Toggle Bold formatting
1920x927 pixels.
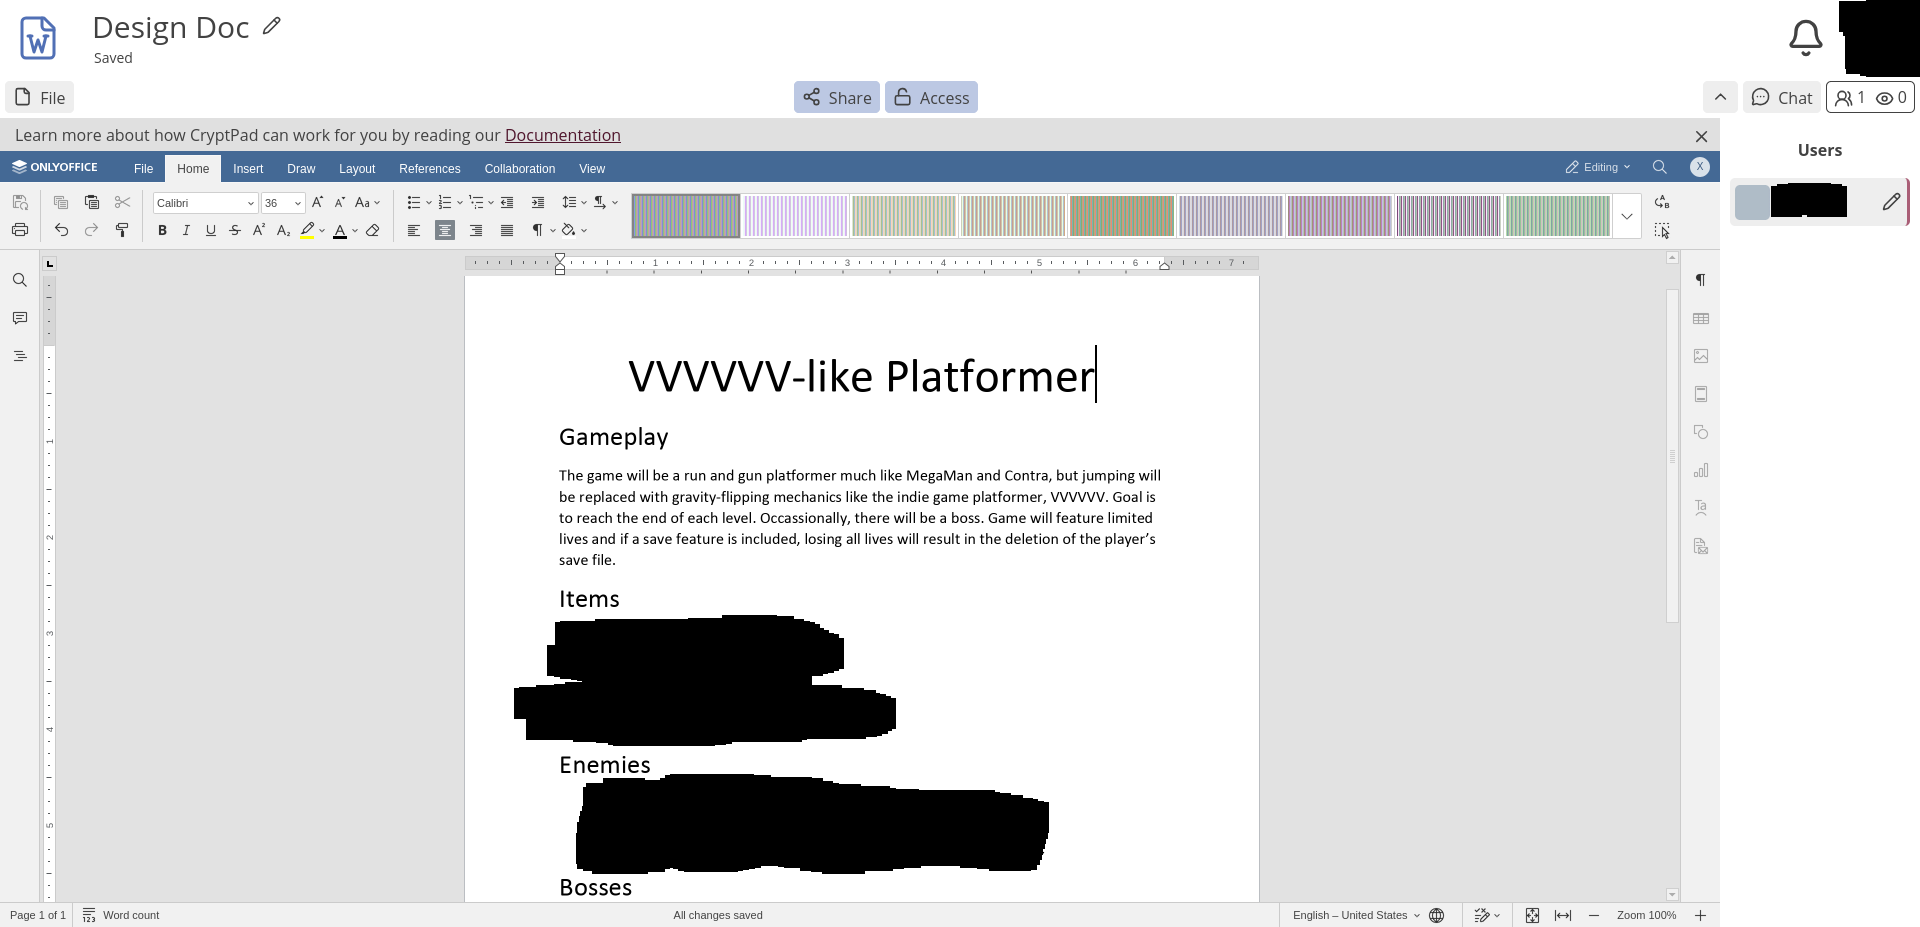[162, 231]
